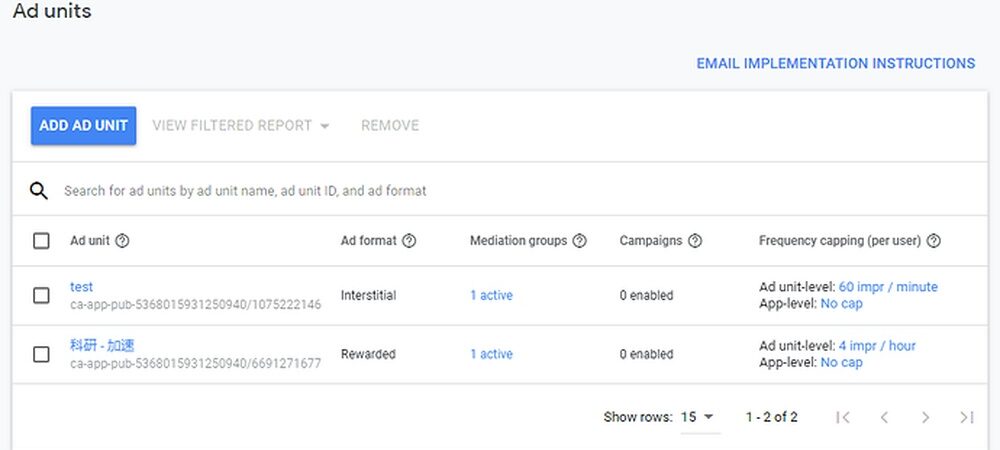Open 1 active mediation groups for test
Image resolution: width=1000 pixels, height=450 pixels.
491,296
